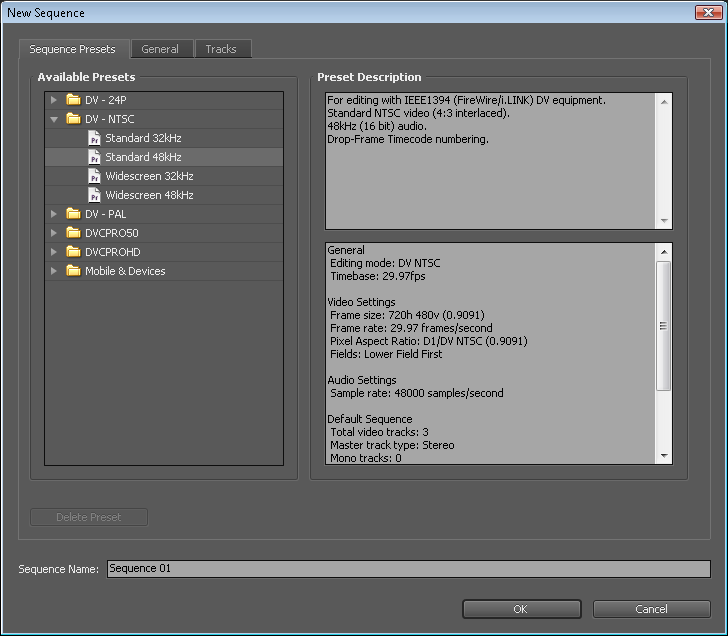The image size is (728, 636).
Task: Select the Widescreen 48kHz preset label
Action: (x=149, y=195)
